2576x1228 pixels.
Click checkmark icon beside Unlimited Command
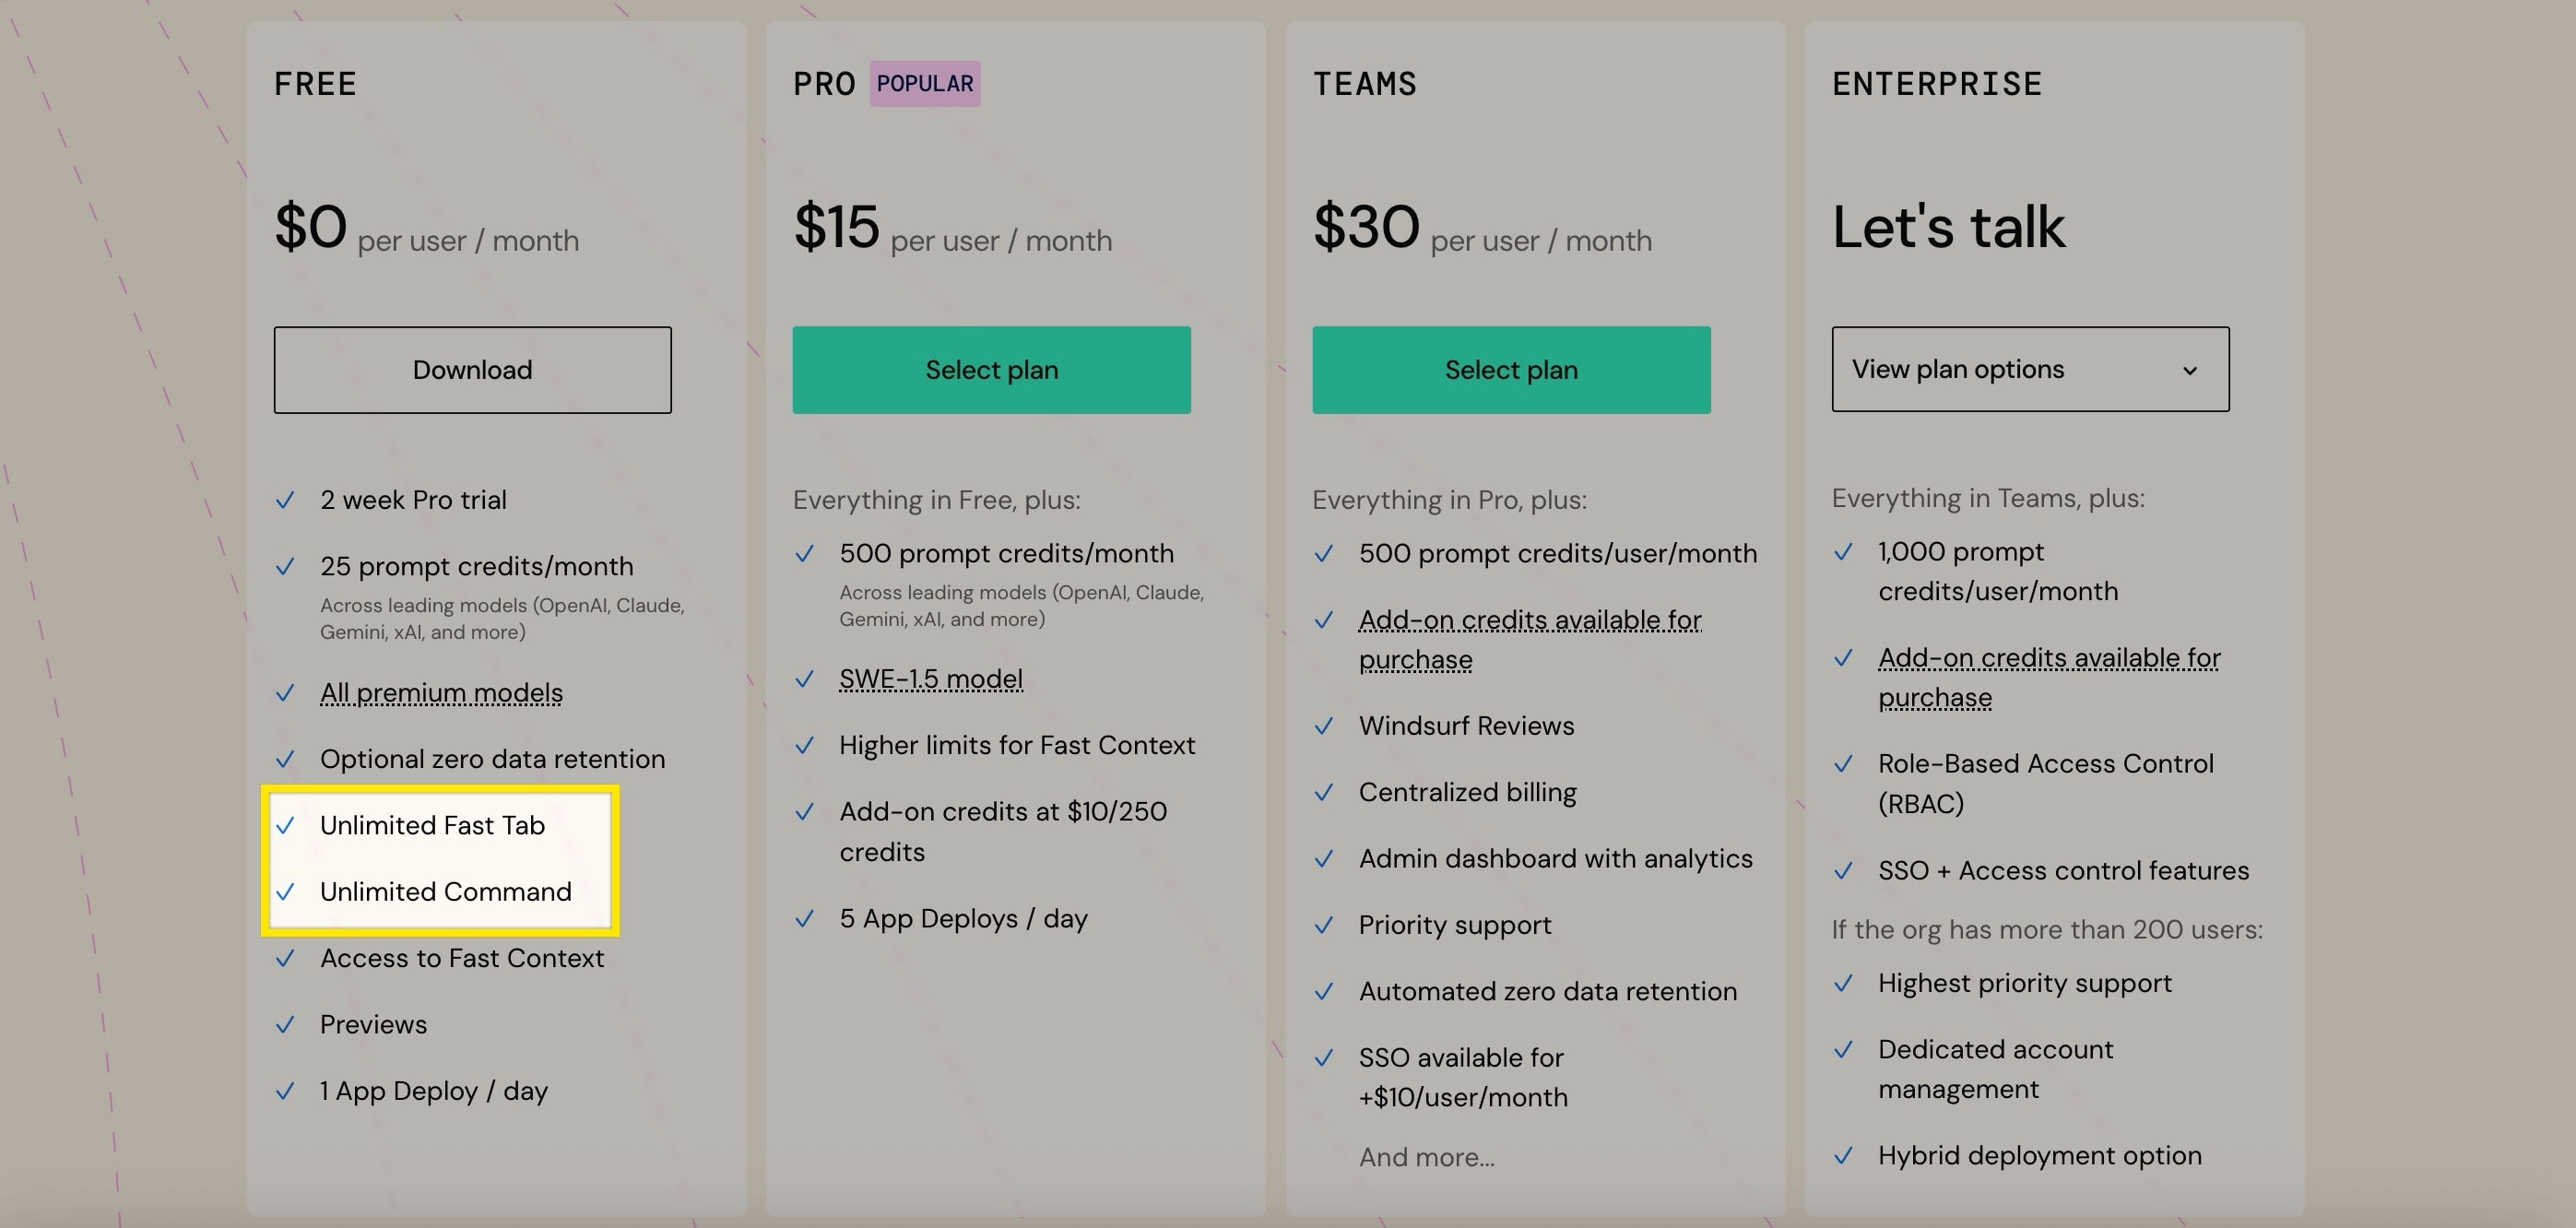285,892
